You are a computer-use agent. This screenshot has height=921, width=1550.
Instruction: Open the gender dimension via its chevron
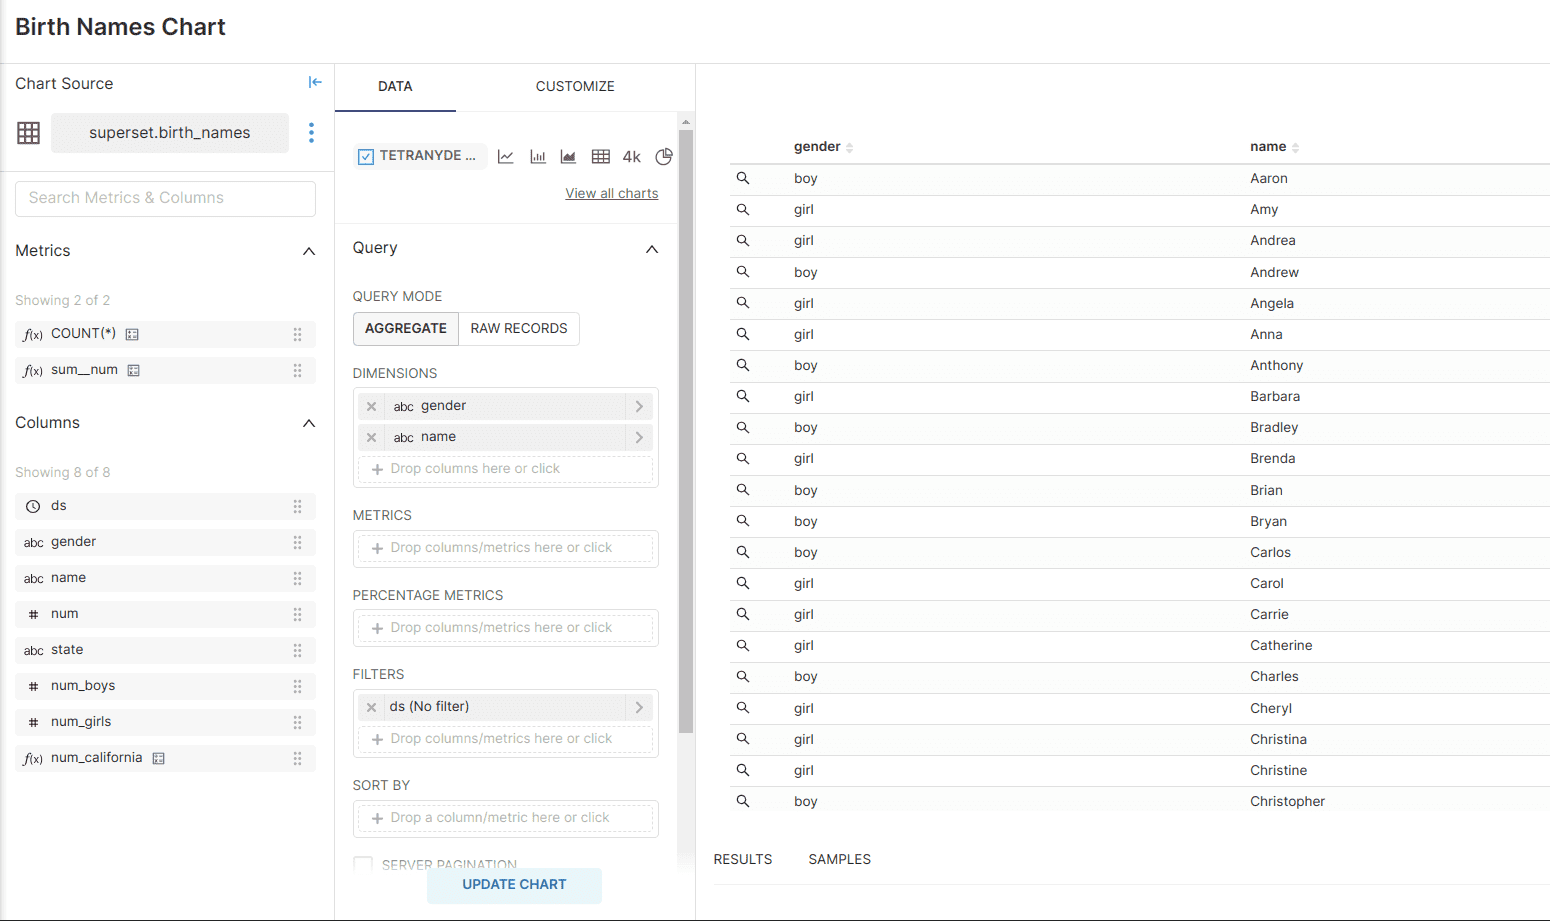(641, 406)
